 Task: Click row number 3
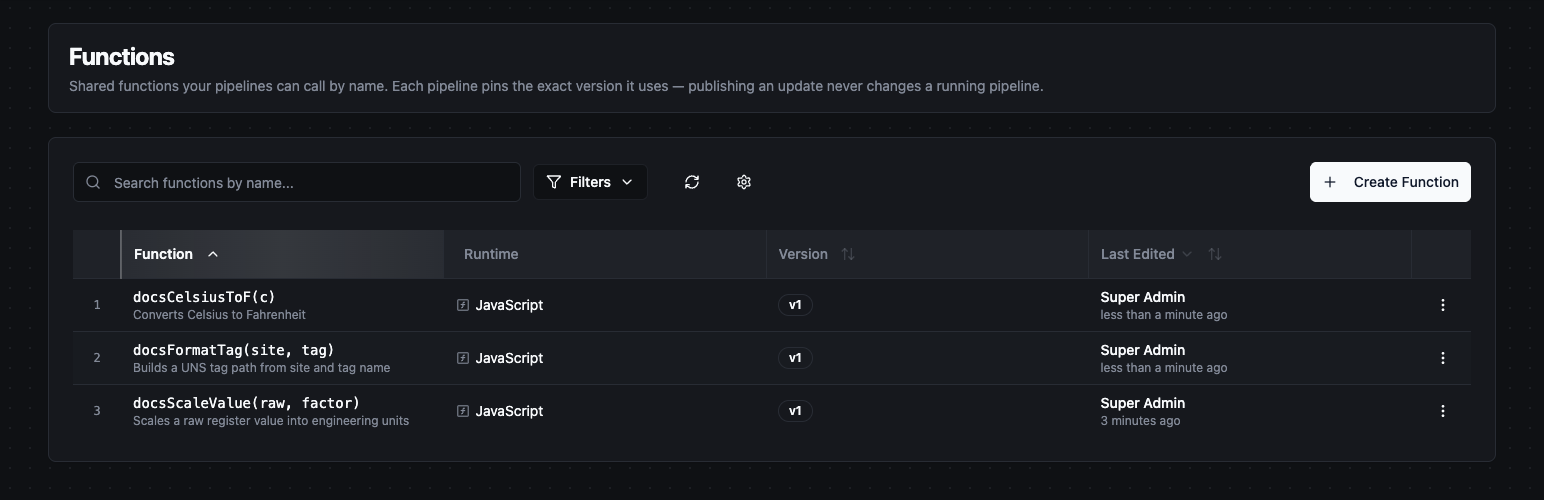(97, 411)
